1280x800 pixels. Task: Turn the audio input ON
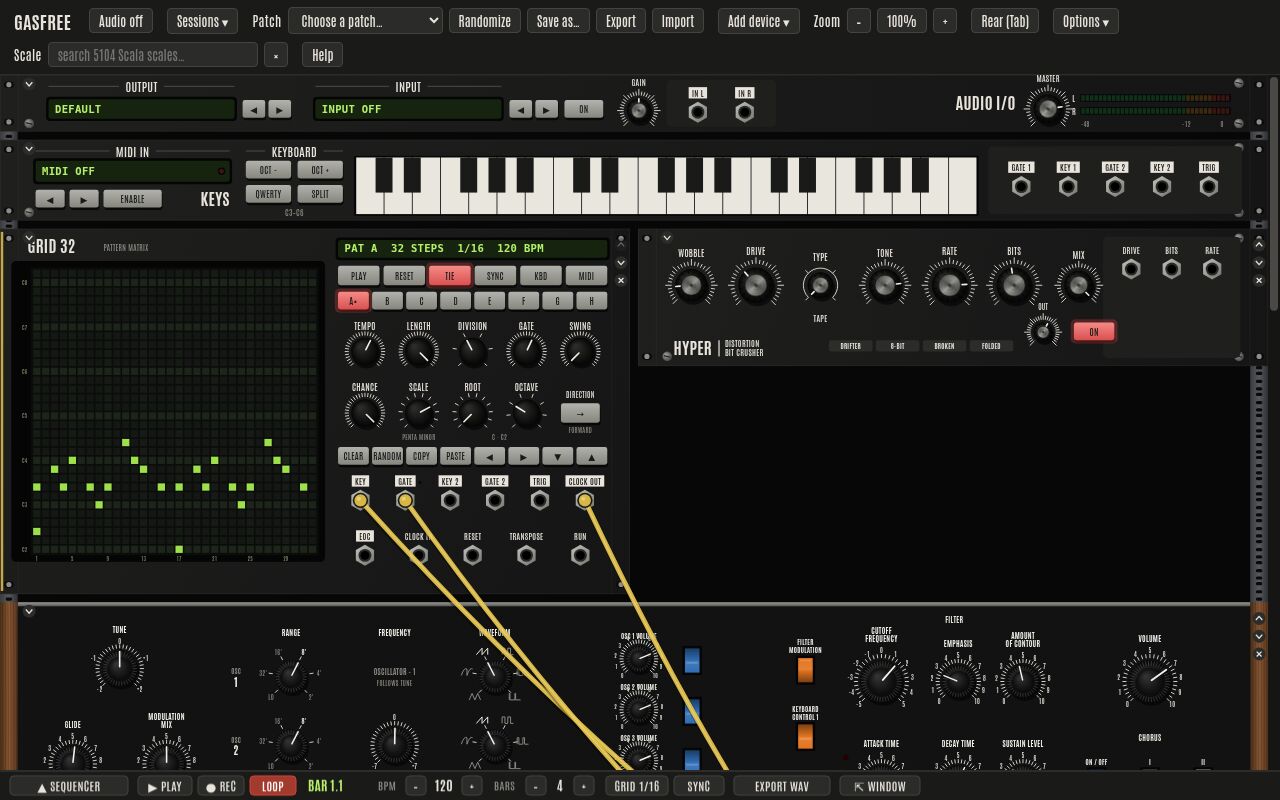coord(584,109)
